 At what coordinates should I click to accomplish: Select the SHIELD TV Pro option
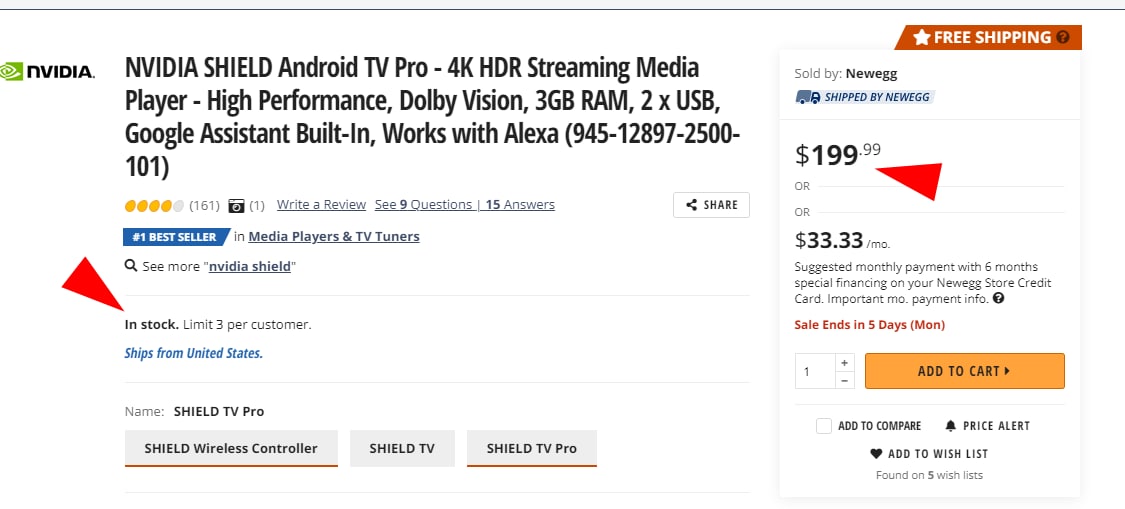[x=532, y=449]
